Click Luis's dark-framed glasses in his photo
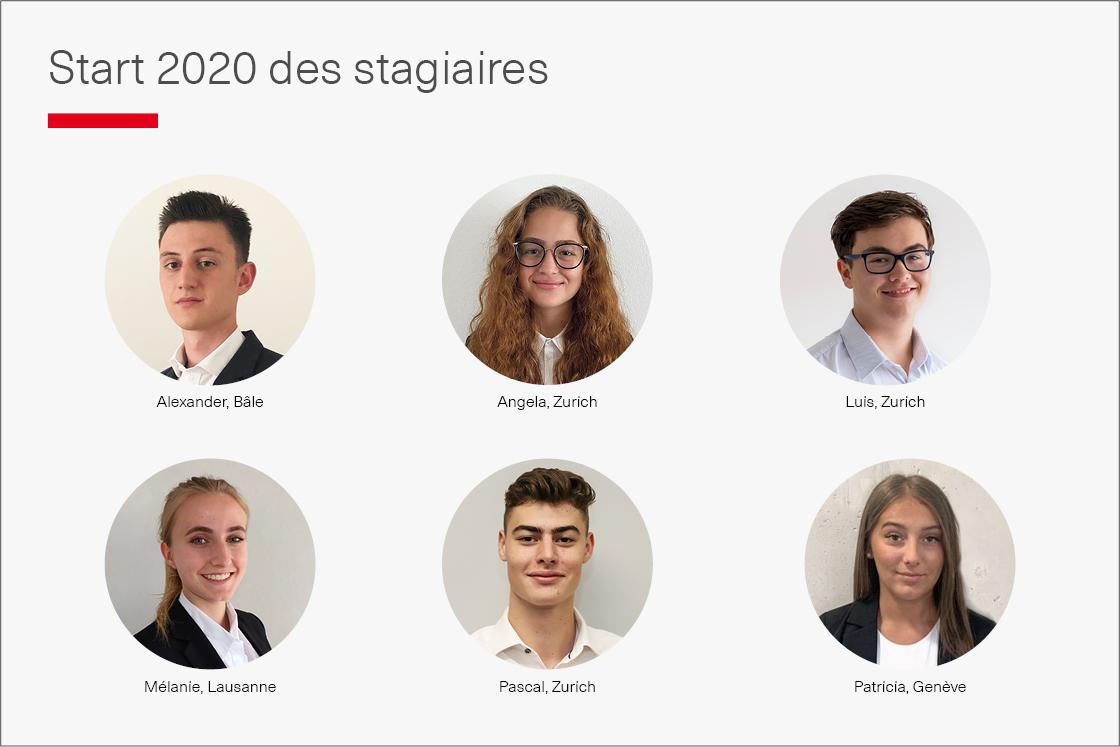This screenshot has width=1120, height=747. coord(888,261)
